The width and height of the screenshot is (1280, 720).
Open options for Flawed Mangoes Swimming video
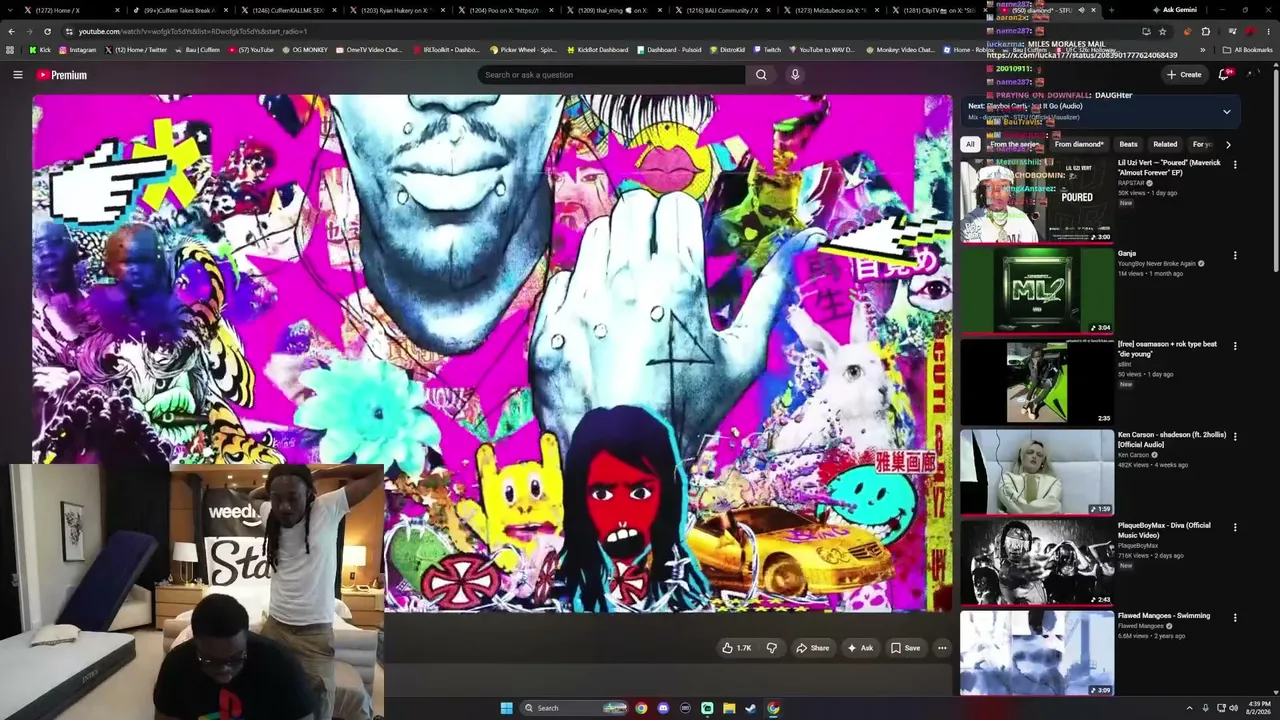tap(1235, 618)
